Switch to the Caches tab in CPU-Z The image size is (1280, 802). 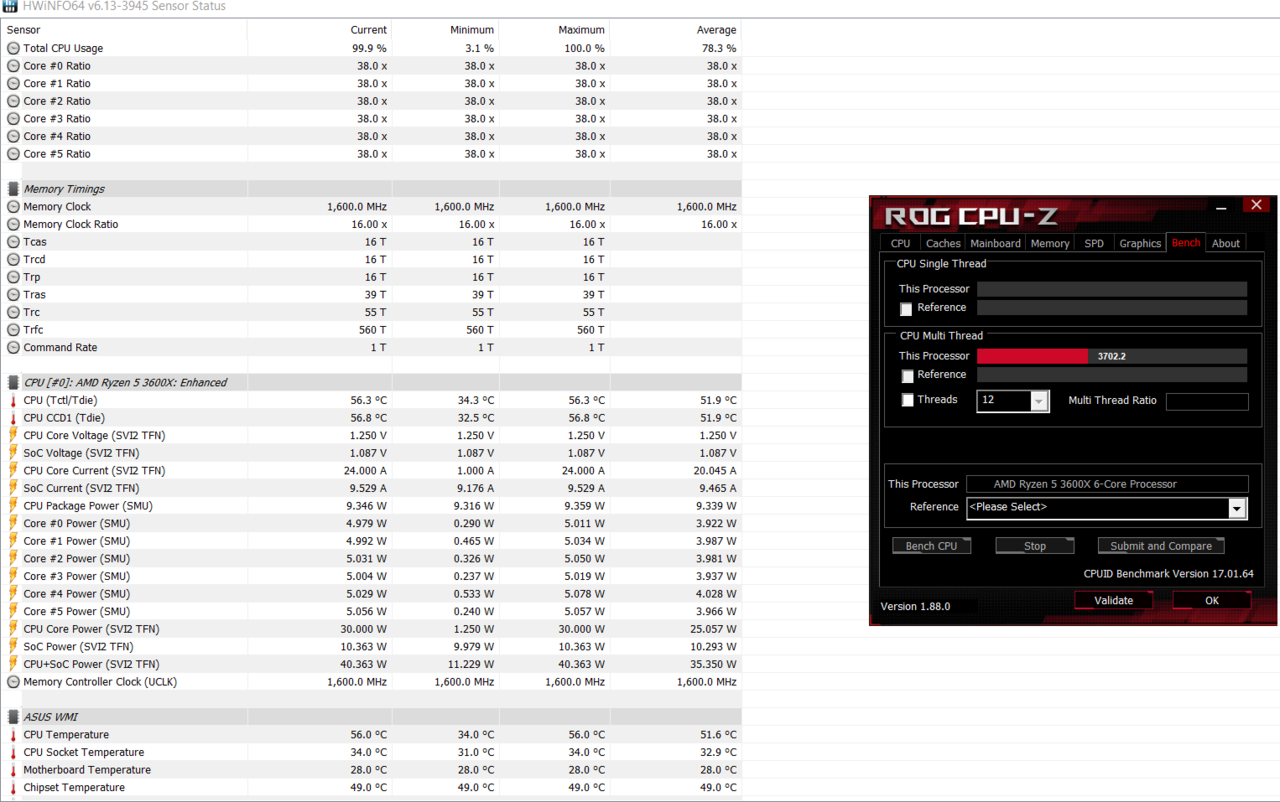pyautogui.click(x=942, y=243)
